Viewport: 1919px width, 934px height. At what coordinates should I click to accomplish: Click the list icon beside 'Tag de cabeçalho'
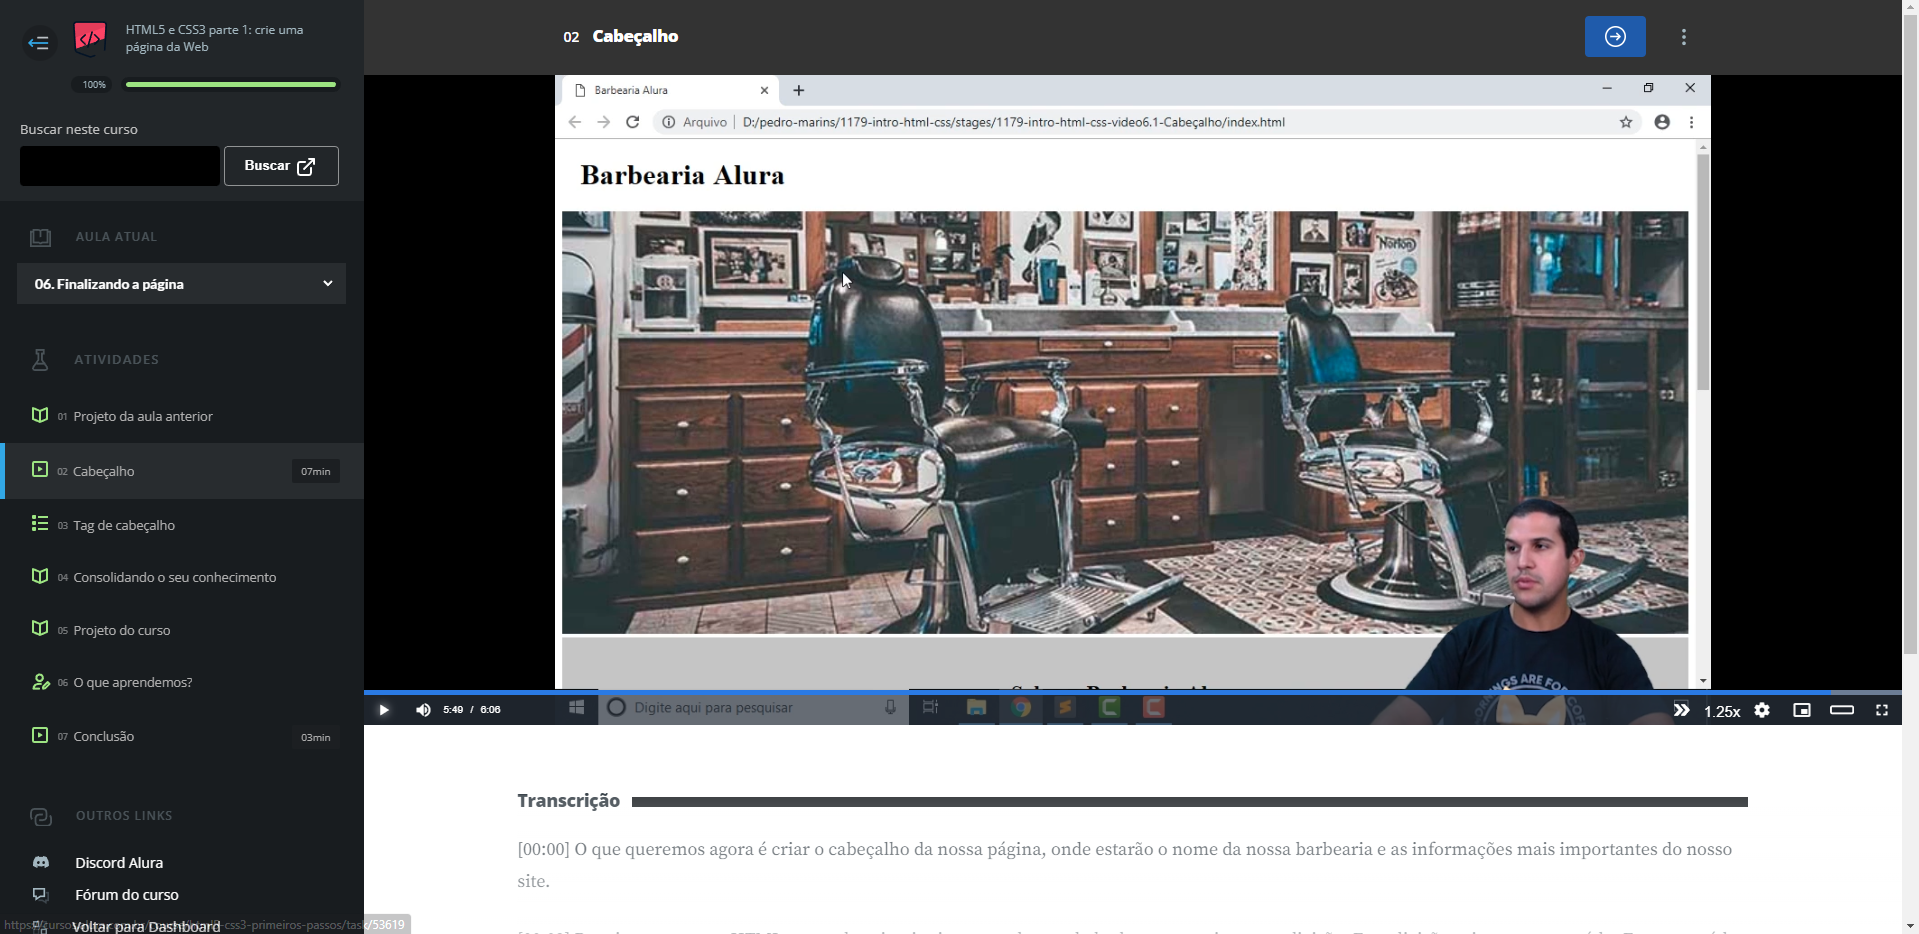(x=40, y=523)
